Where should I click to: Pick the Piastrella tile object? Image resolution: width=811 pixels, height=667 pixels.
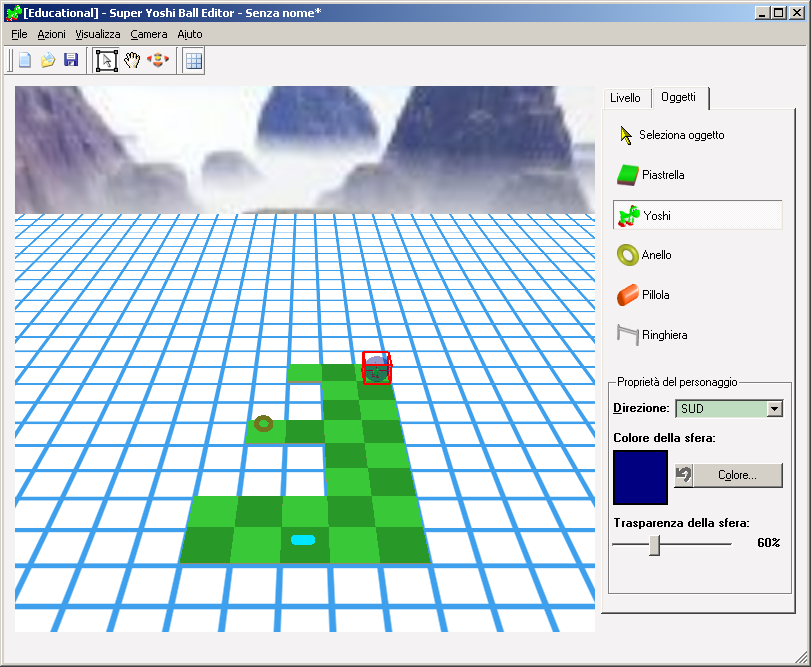[x=651, y=175]
